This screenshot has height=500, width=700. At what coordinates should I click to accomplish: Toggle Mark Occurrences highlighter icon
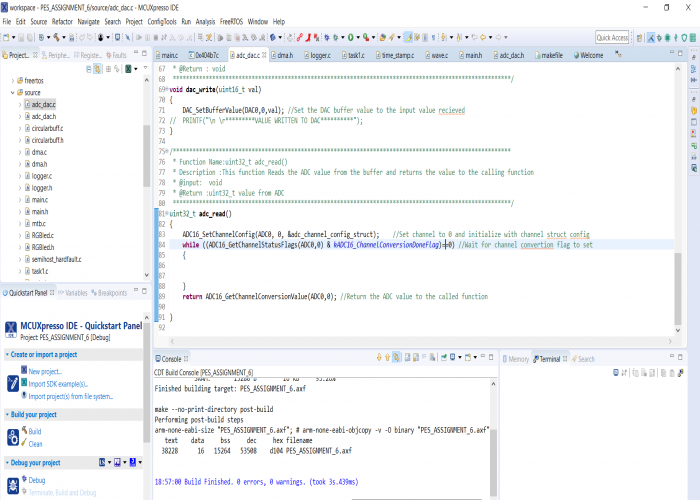408,38
